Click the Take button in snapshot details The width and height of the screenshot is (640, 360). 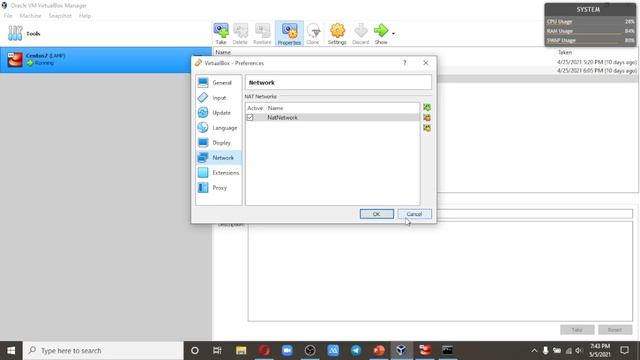[577, 330]
